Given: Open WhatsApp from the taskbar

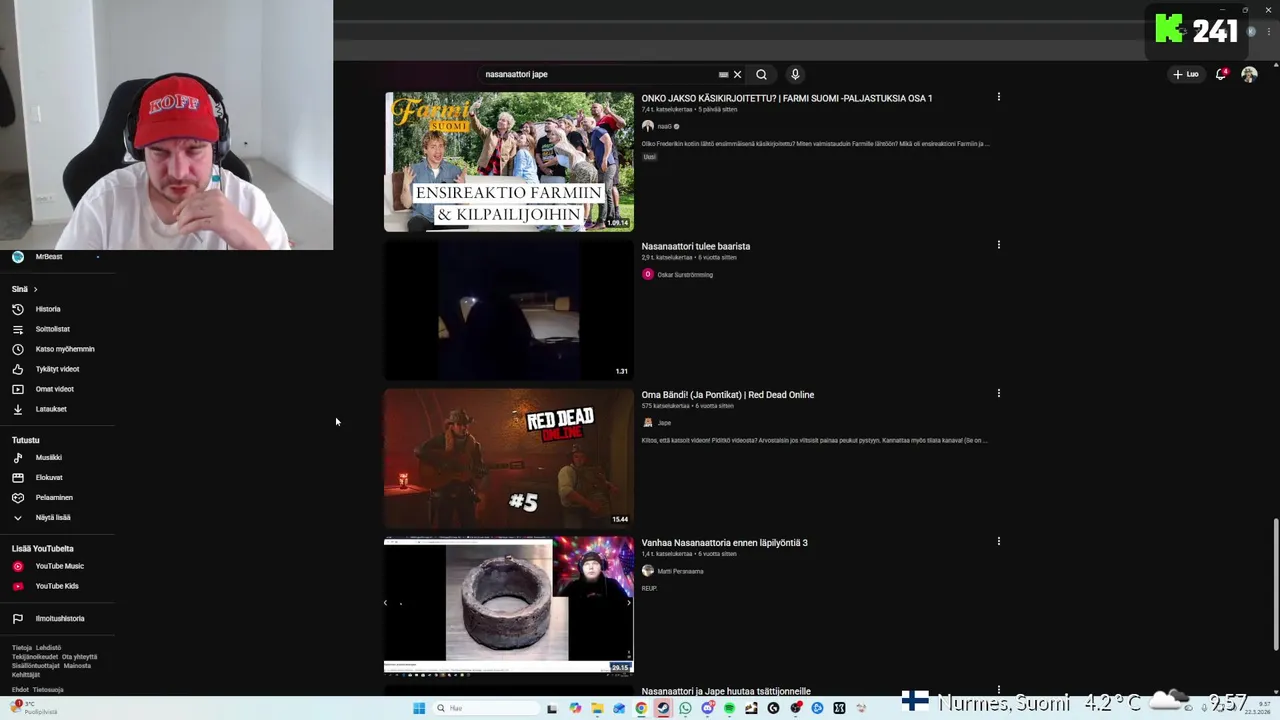Looking at the screenshot, I should pyautogui.click(x=685, y=708).
